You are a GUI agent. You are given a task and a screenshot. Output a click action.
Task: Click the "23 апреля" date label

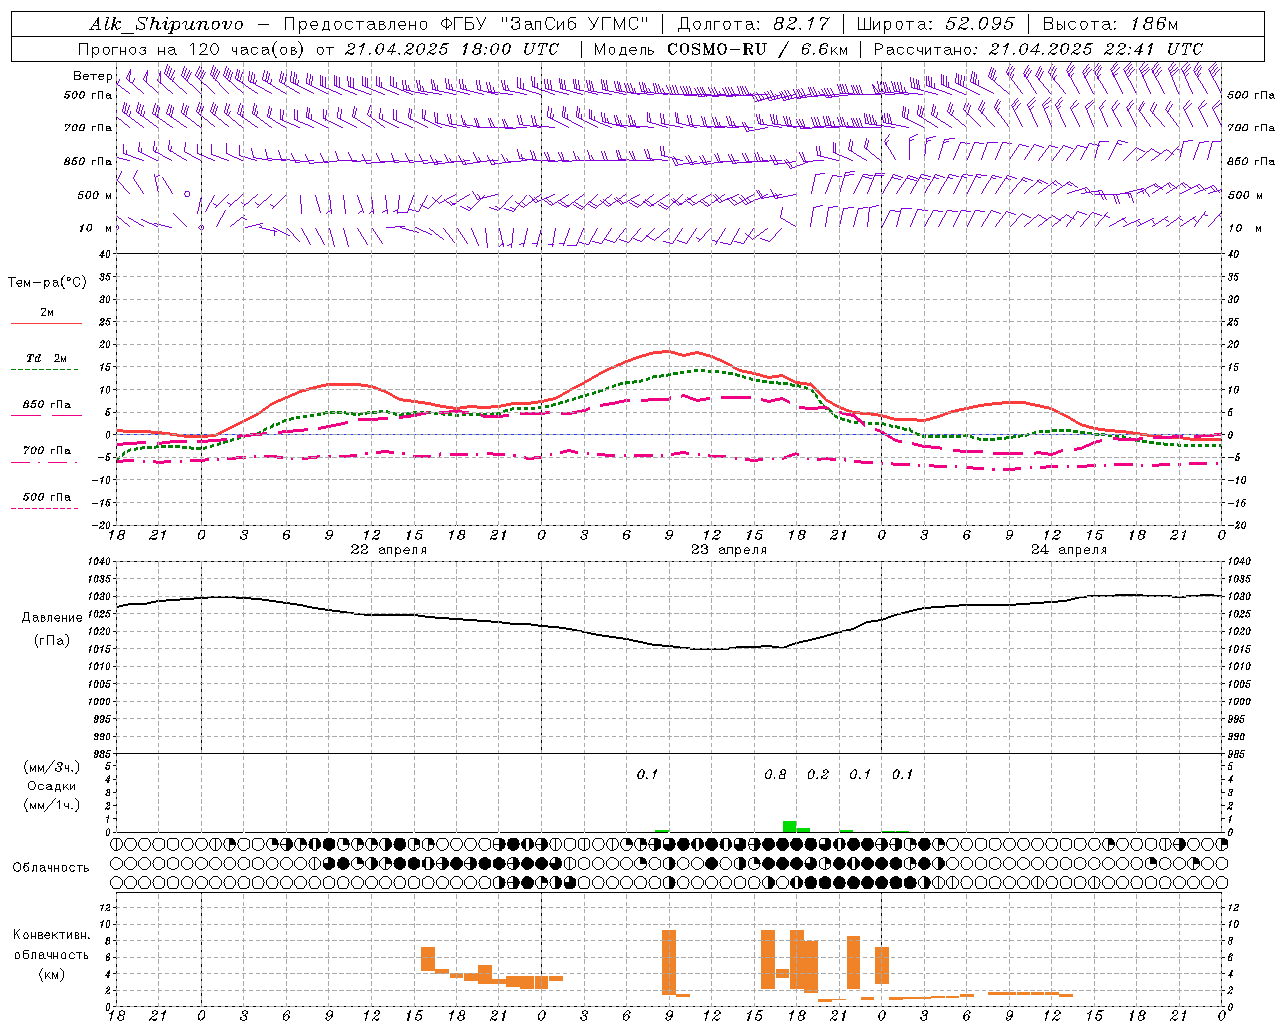point(729,550)
